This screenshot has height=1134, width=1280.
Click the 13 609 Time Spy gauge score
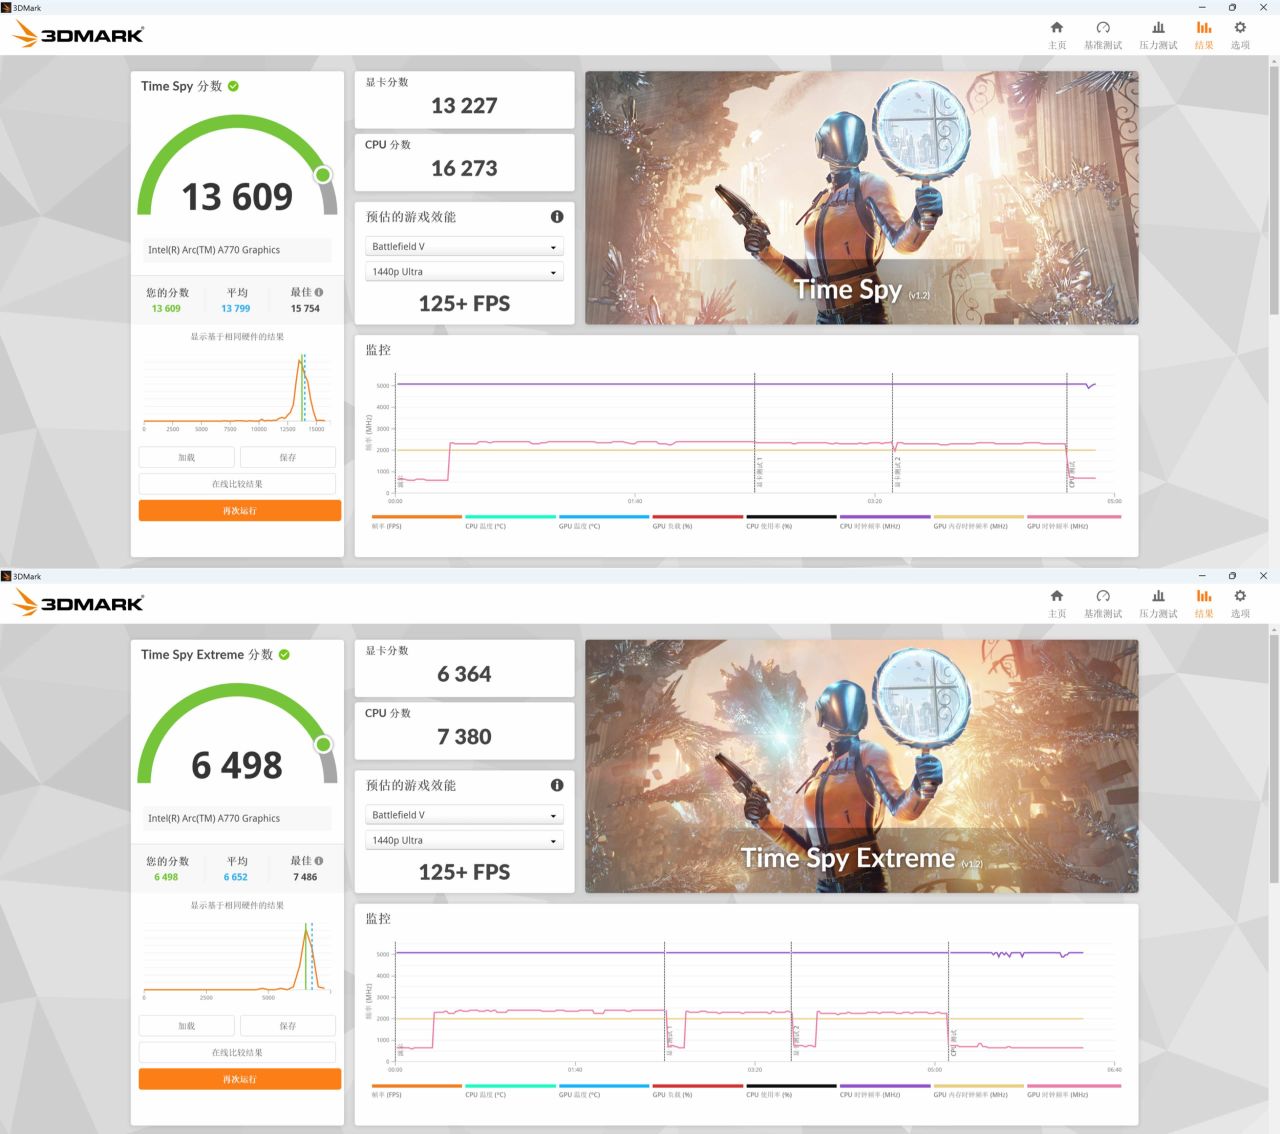(237, 197)
